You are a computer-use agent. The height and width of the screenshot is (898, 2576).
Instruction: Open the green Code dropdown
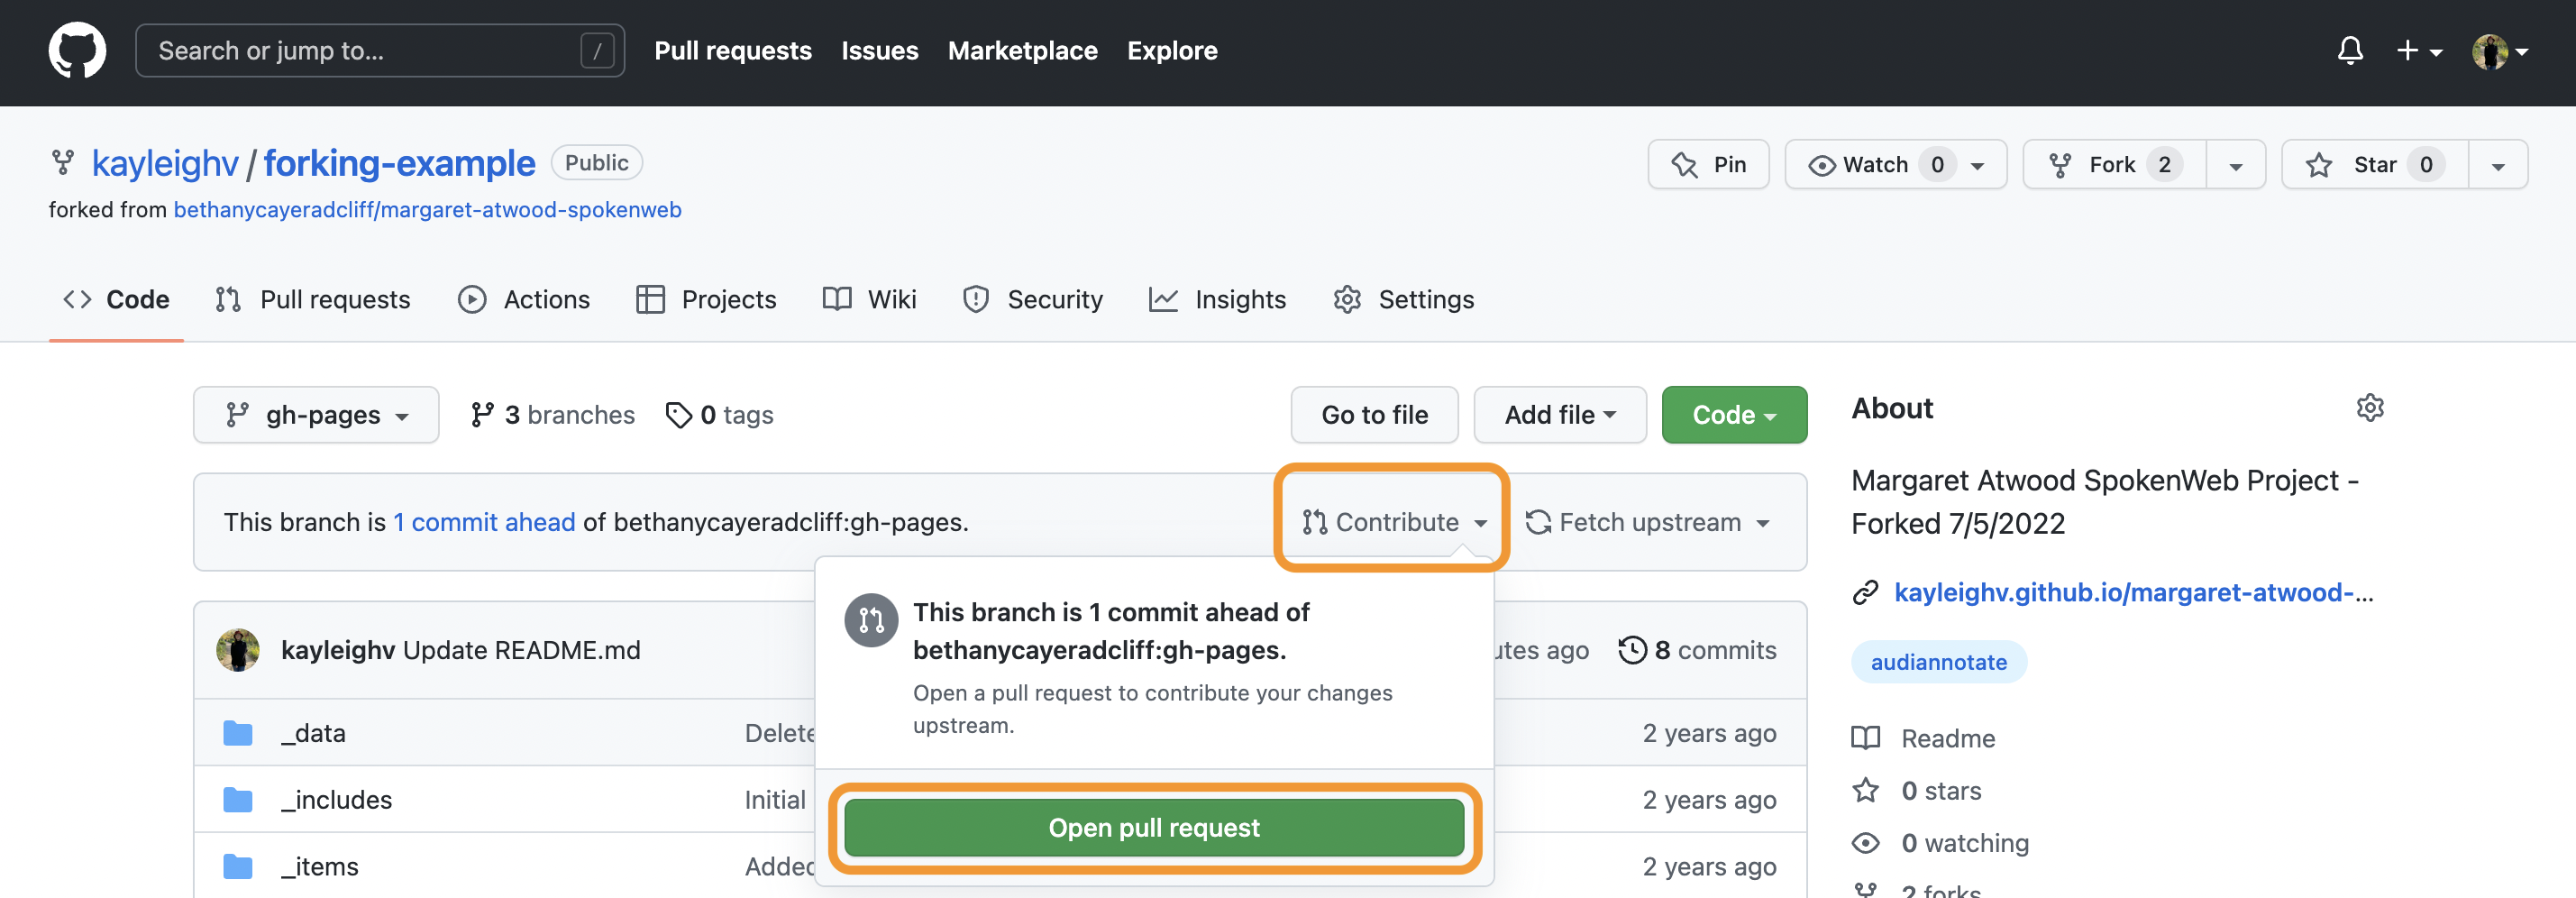click(1734, 414)
